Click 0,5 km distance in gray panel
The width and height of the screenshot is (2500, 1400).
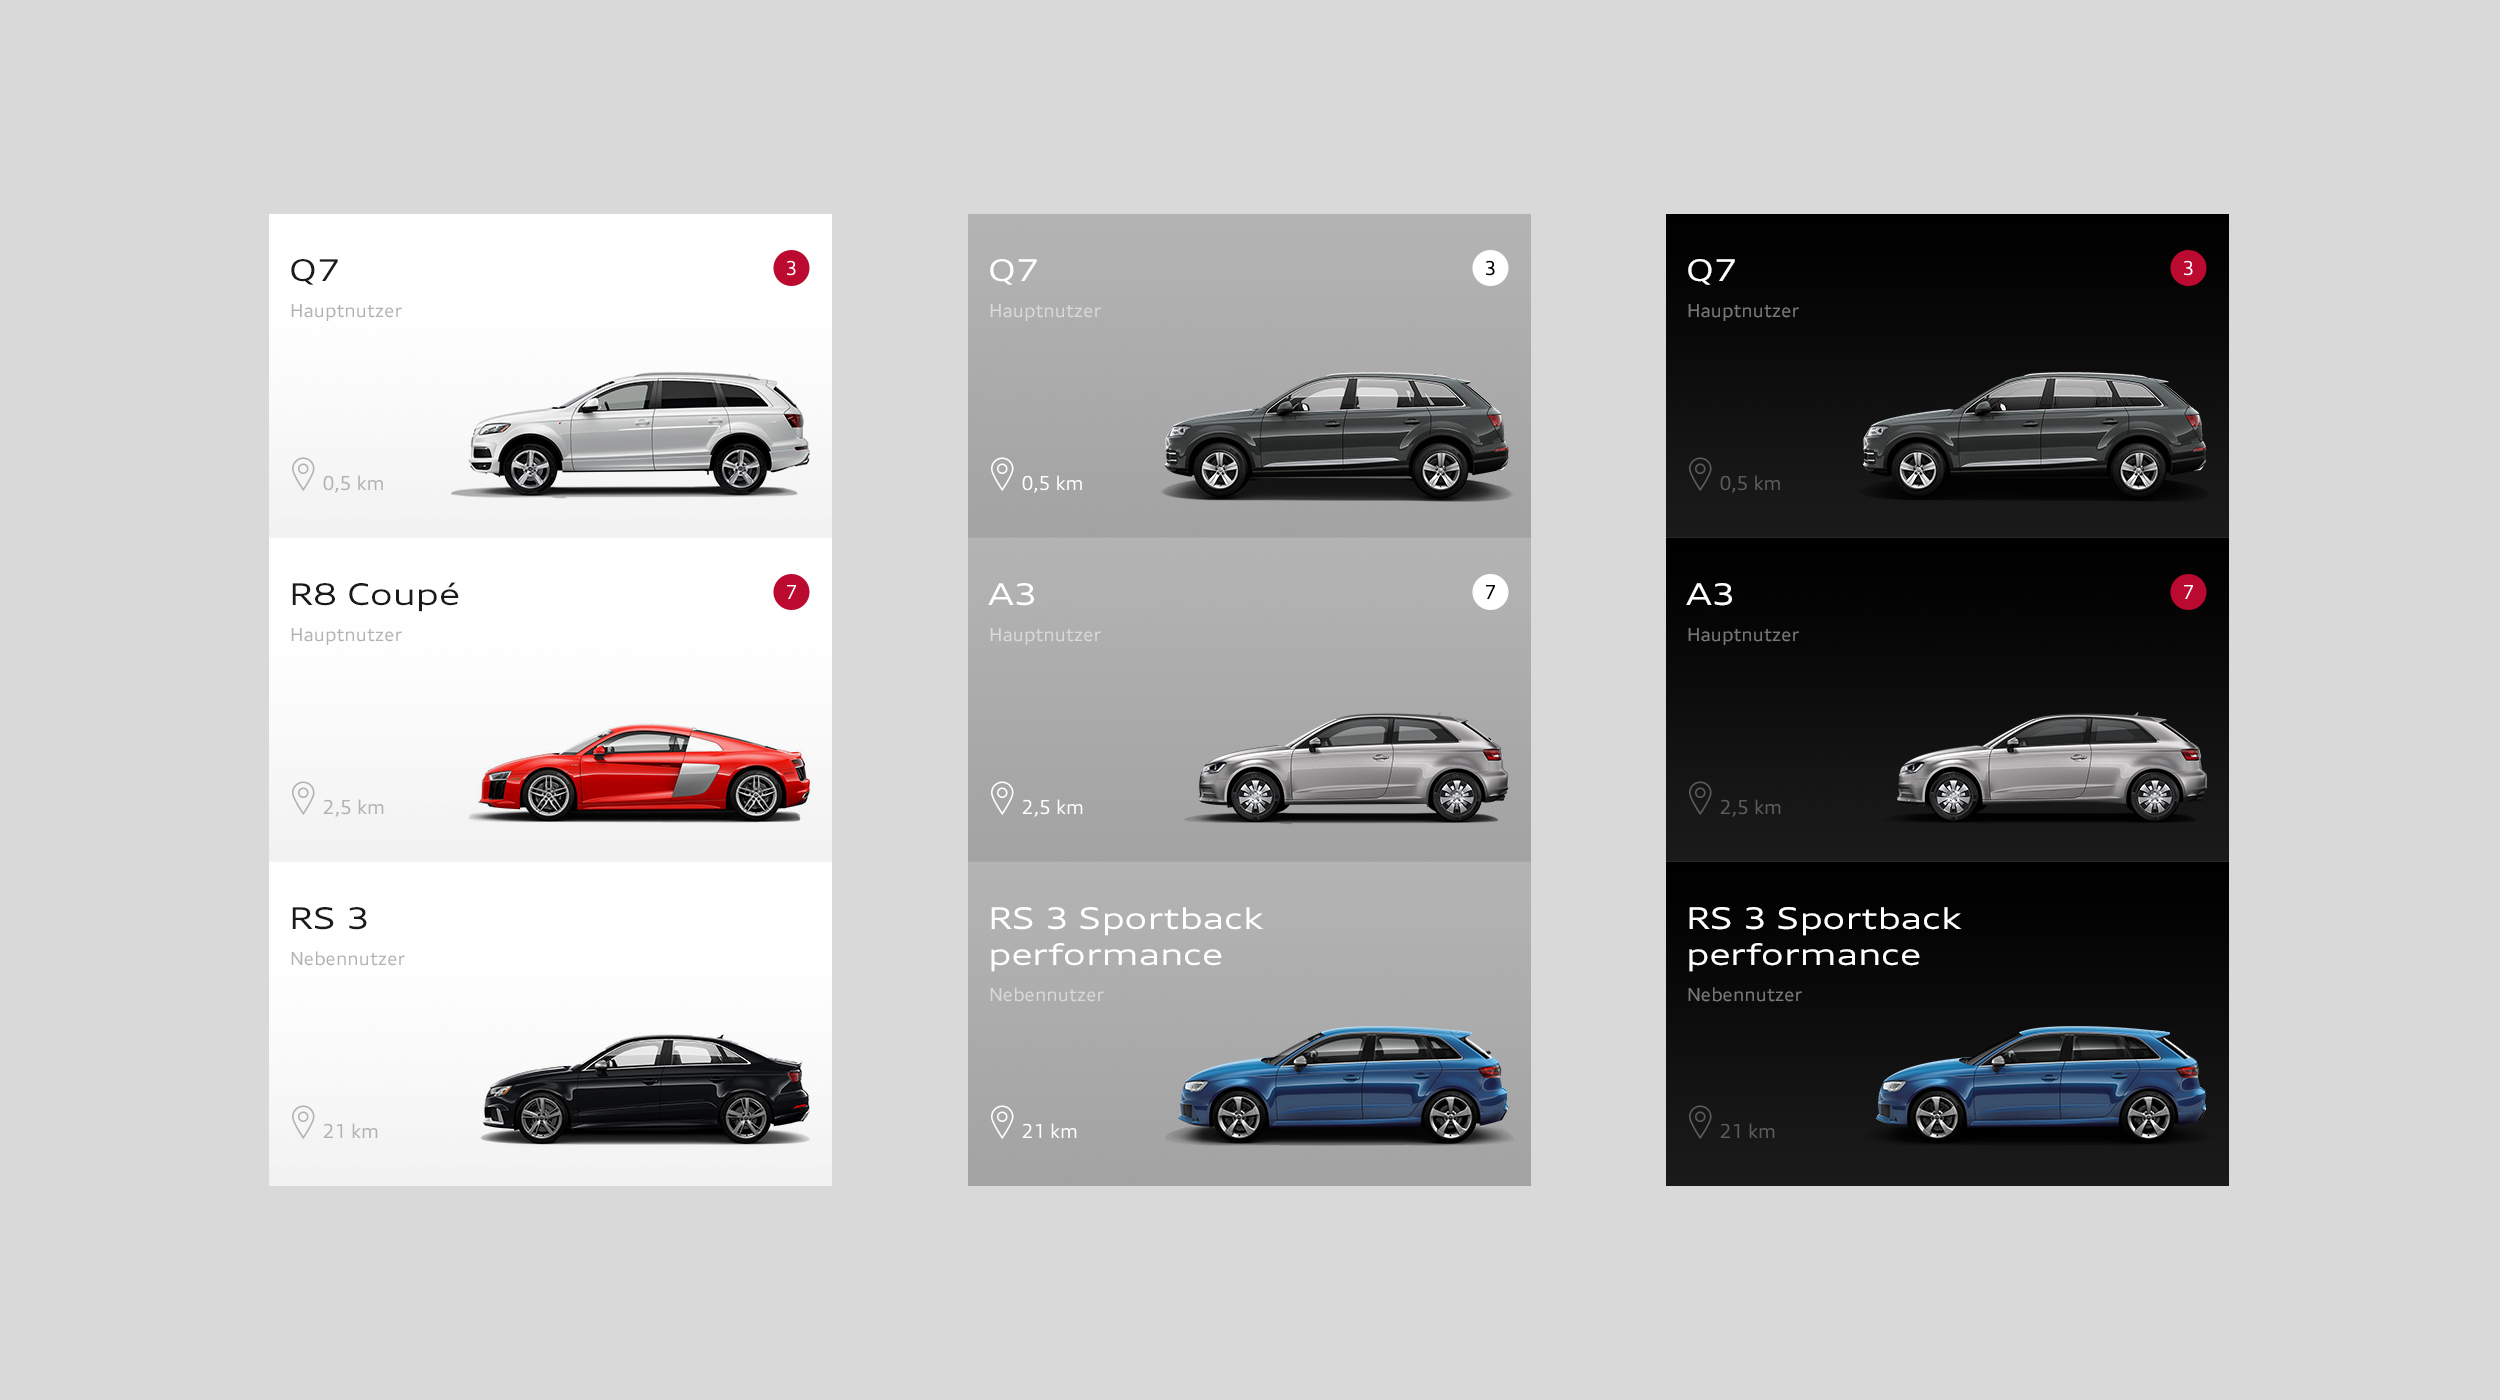click(x=1052, y=484)
